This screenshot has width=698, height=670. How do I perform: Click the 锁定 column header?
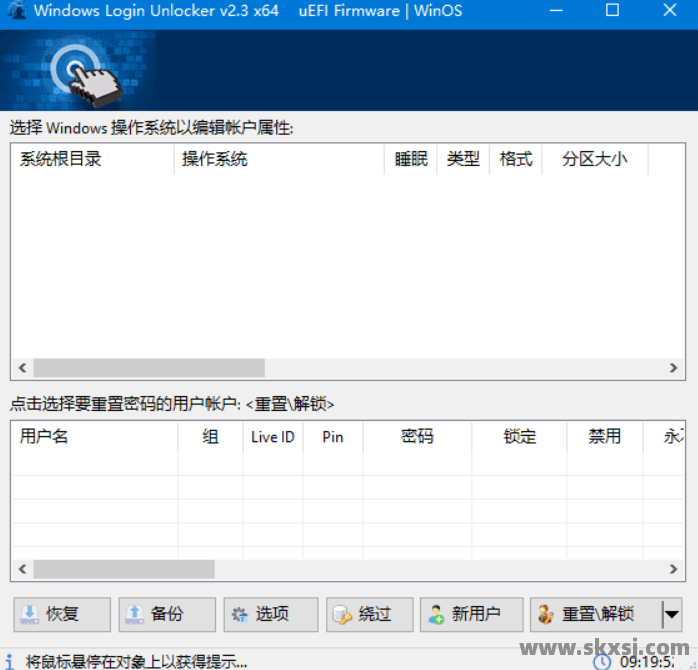pos(519,436)
